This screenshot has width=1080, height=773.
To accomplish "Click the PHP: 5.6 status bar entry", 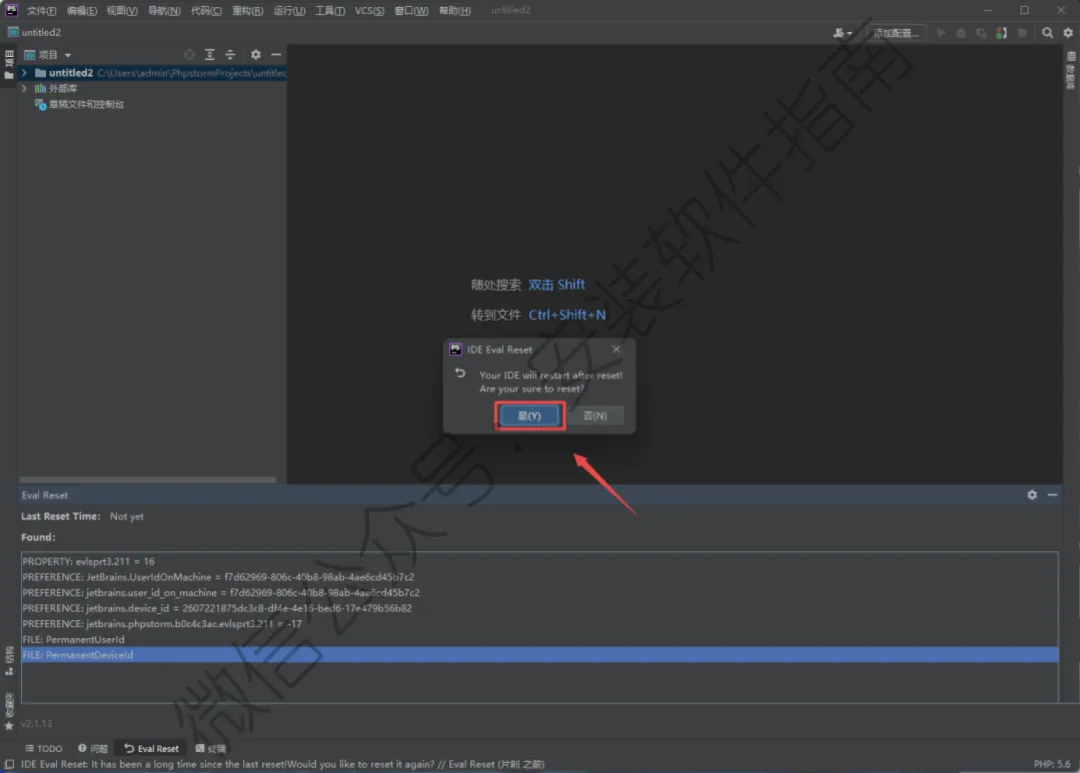I will (x=1052, y=764).
